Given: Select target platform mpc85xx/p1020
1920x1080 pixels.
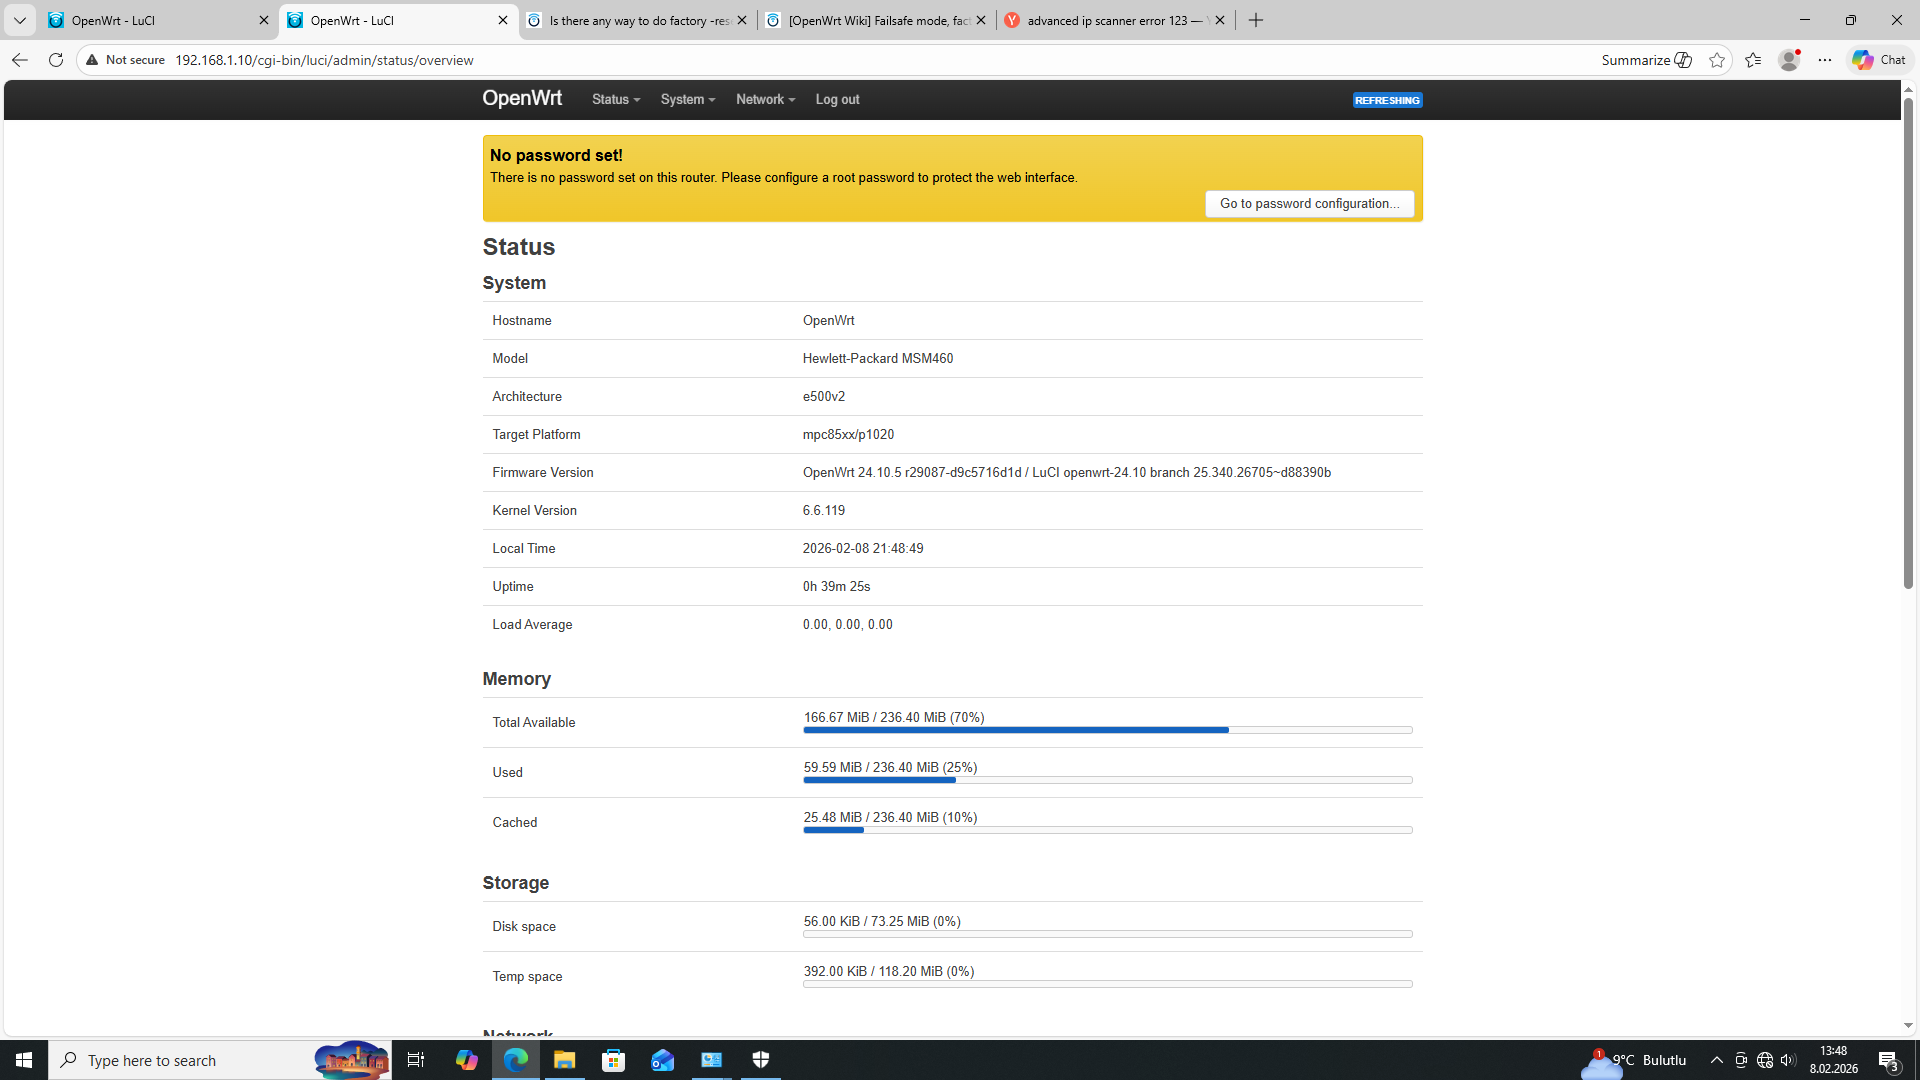Looking at the screenshot, I should coord(848,434).
